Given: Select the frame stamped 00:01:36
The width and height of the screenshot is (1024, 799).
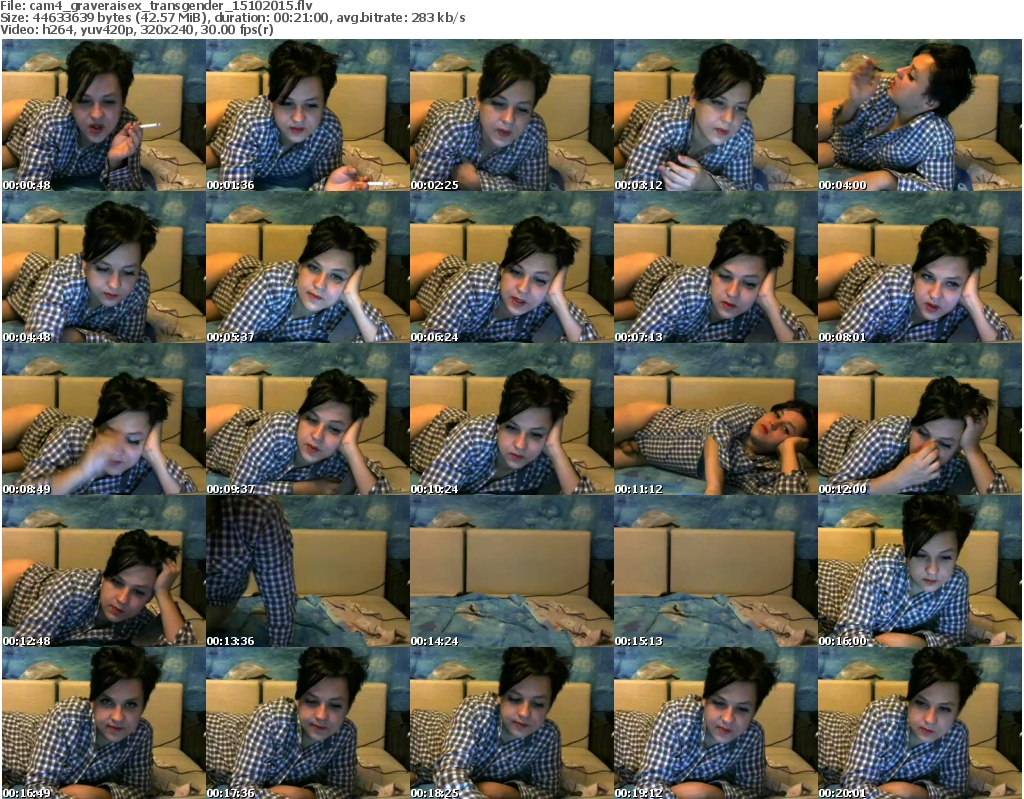Looking at the screenshot, I should click(x=308, y=115).
